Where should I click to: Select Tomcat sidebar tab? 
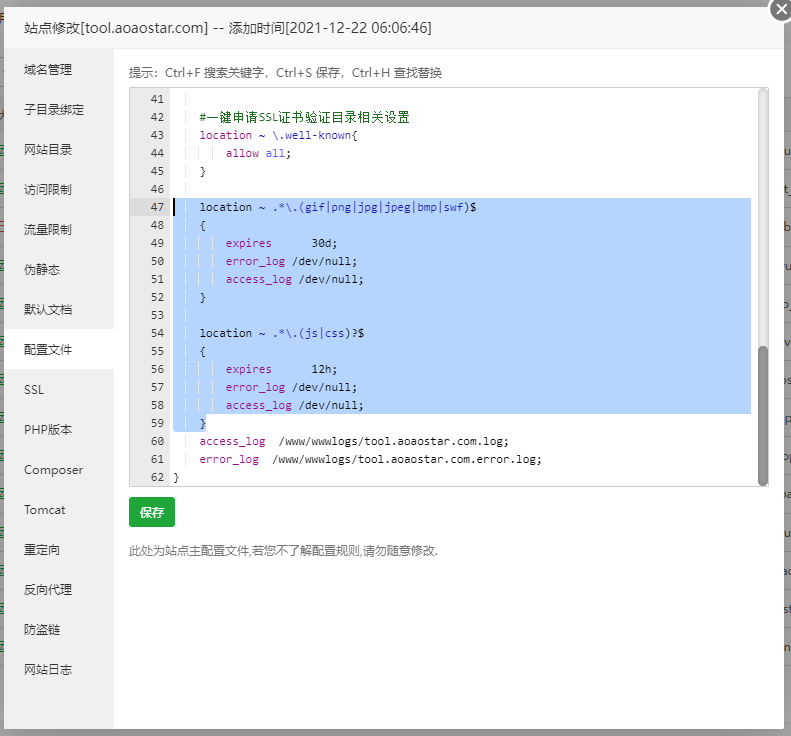(45, 510)
